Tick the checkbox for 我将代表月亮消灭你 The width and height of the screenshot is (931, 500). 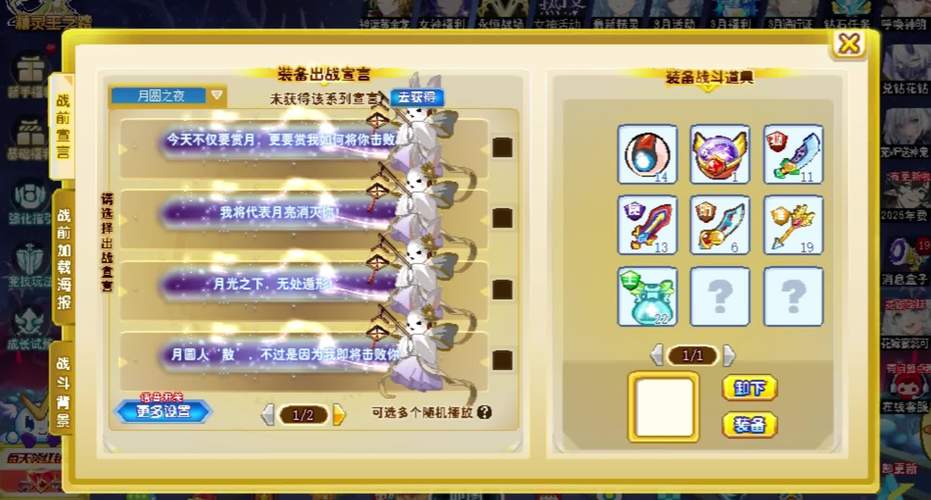tap(502, 218)
